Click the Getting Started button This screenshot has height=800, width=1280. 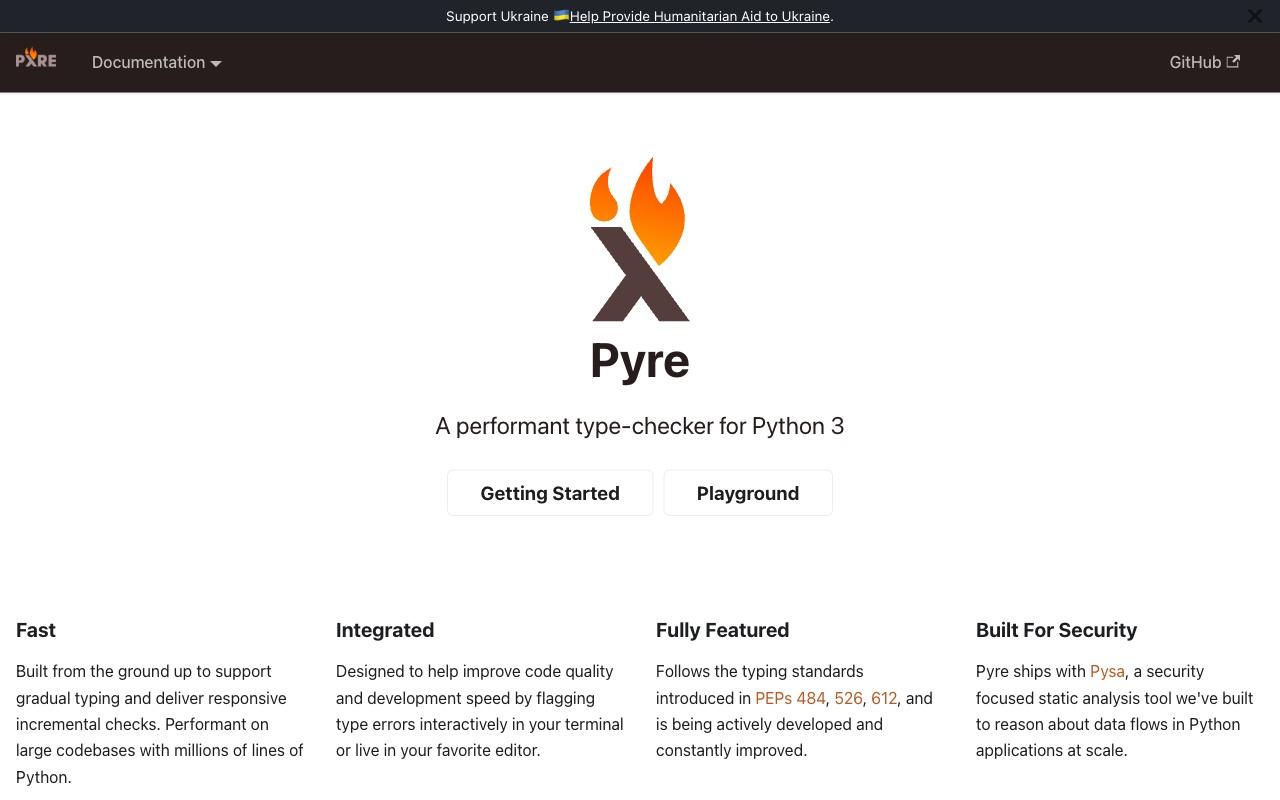click(x=550, y=493)
